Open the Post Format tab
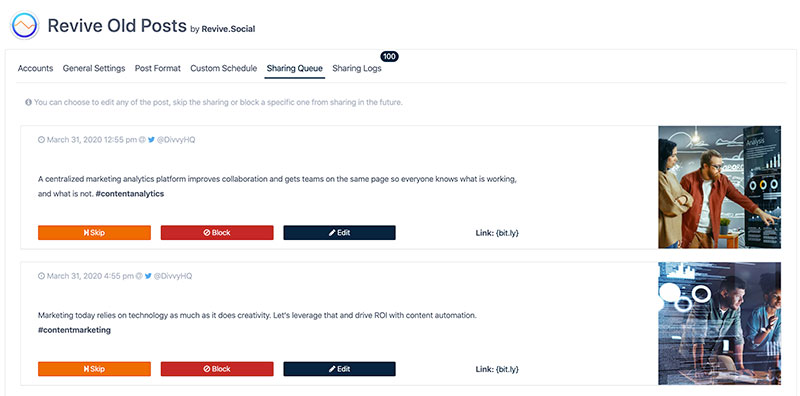 point(158,68)
